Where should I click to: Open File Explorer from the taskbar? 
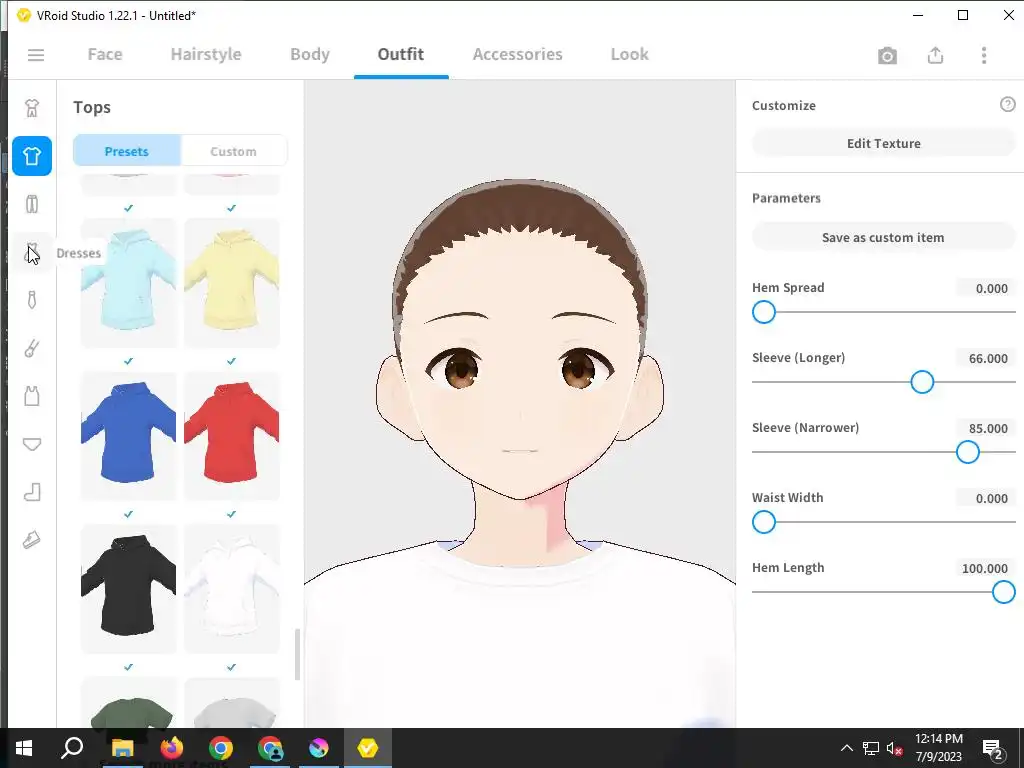(x=122, y=748)
